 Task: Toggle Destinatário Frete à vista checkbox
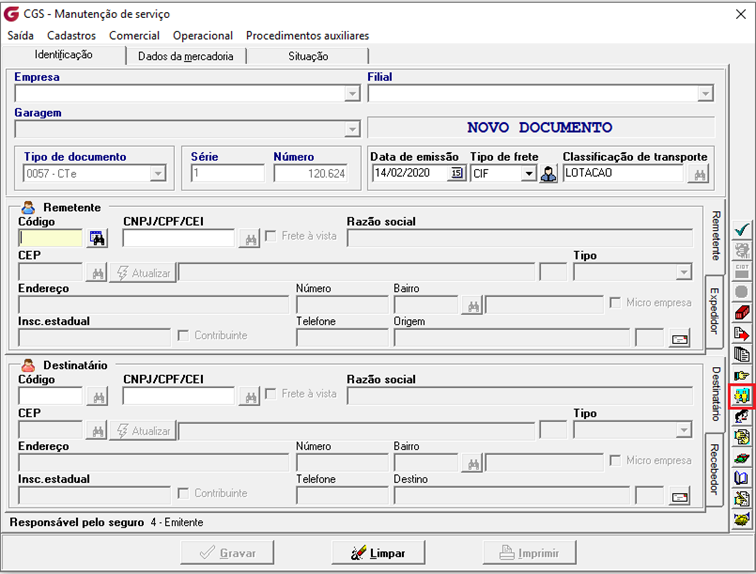click(x=271, y=394)
